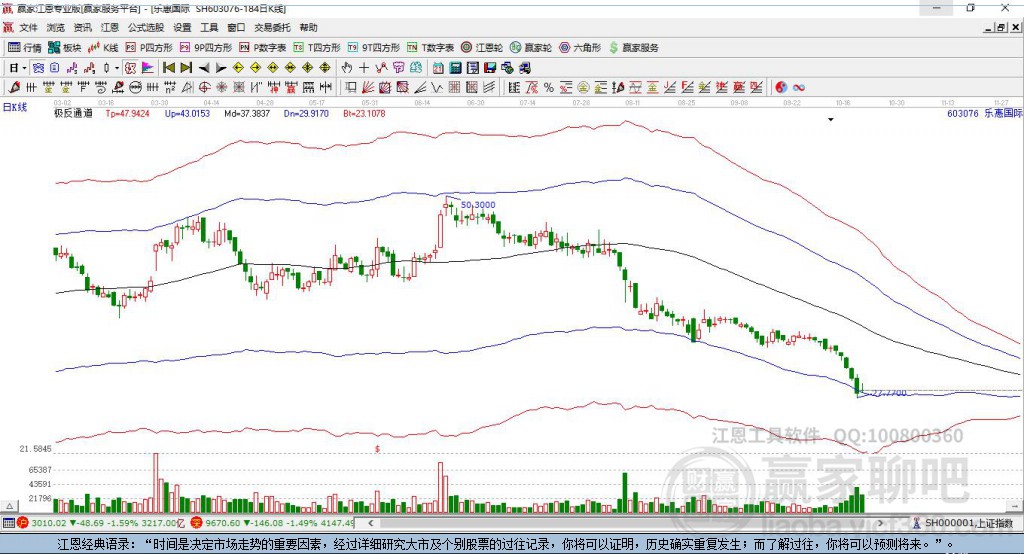Click the percent sign tool icon

[x=549, y=87]
